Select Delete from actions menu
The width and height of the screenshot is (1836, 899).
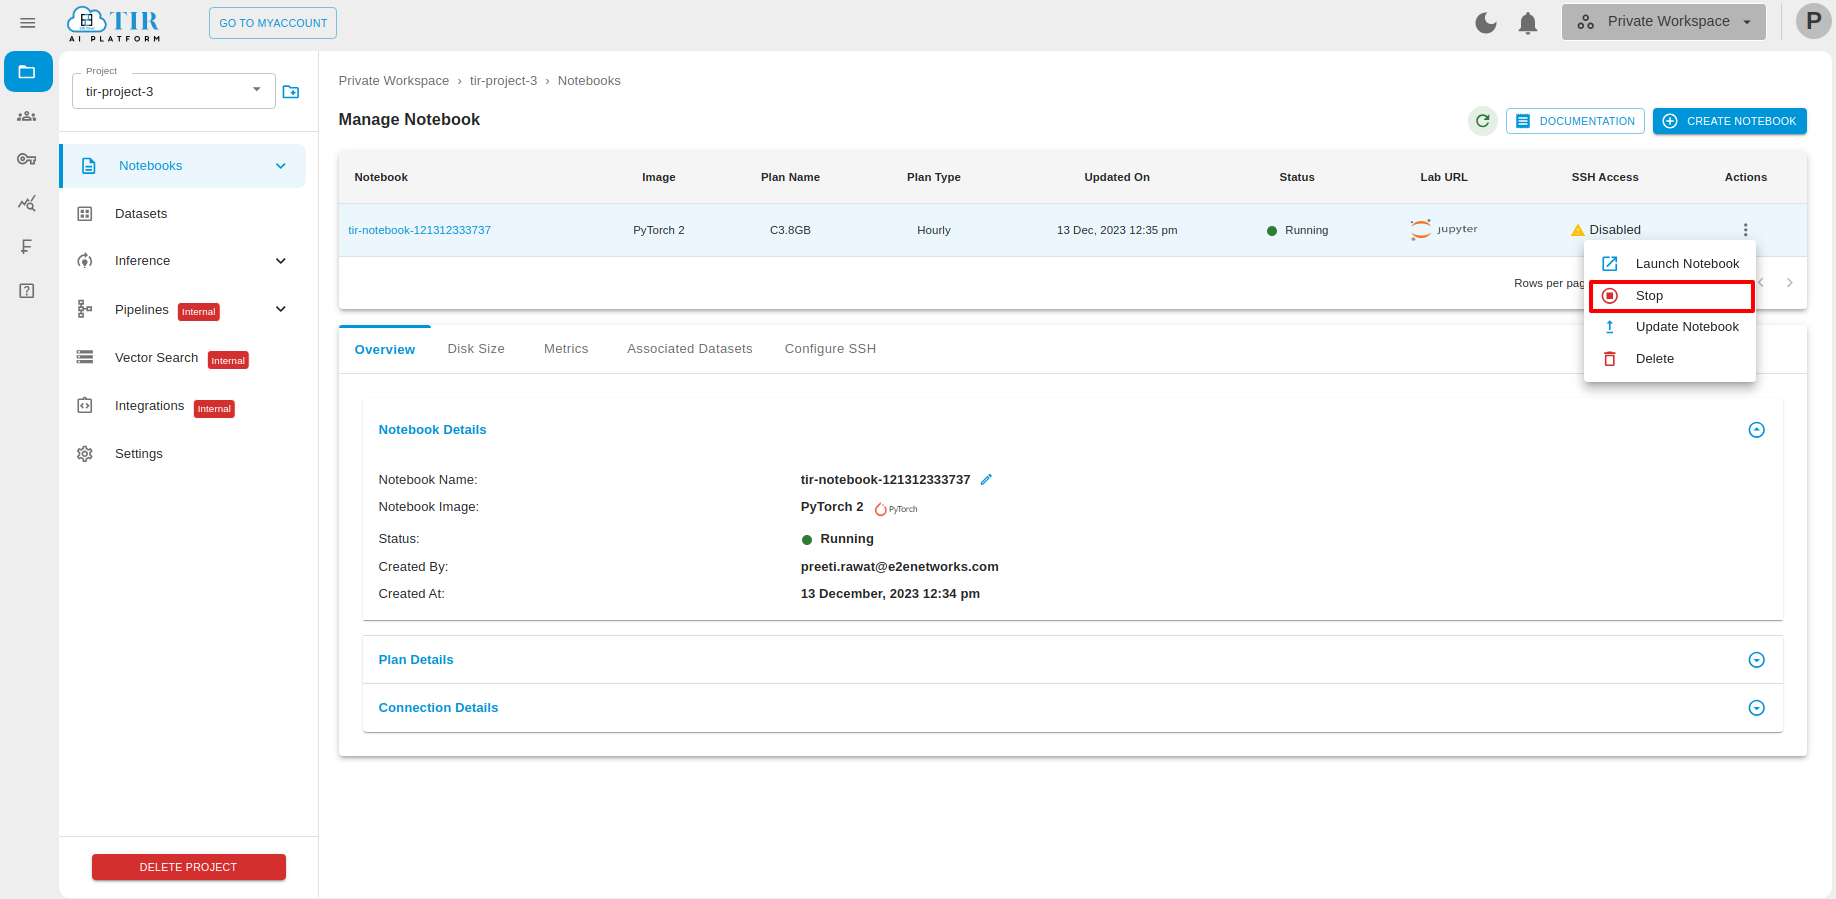click(x=1670, y=359)
